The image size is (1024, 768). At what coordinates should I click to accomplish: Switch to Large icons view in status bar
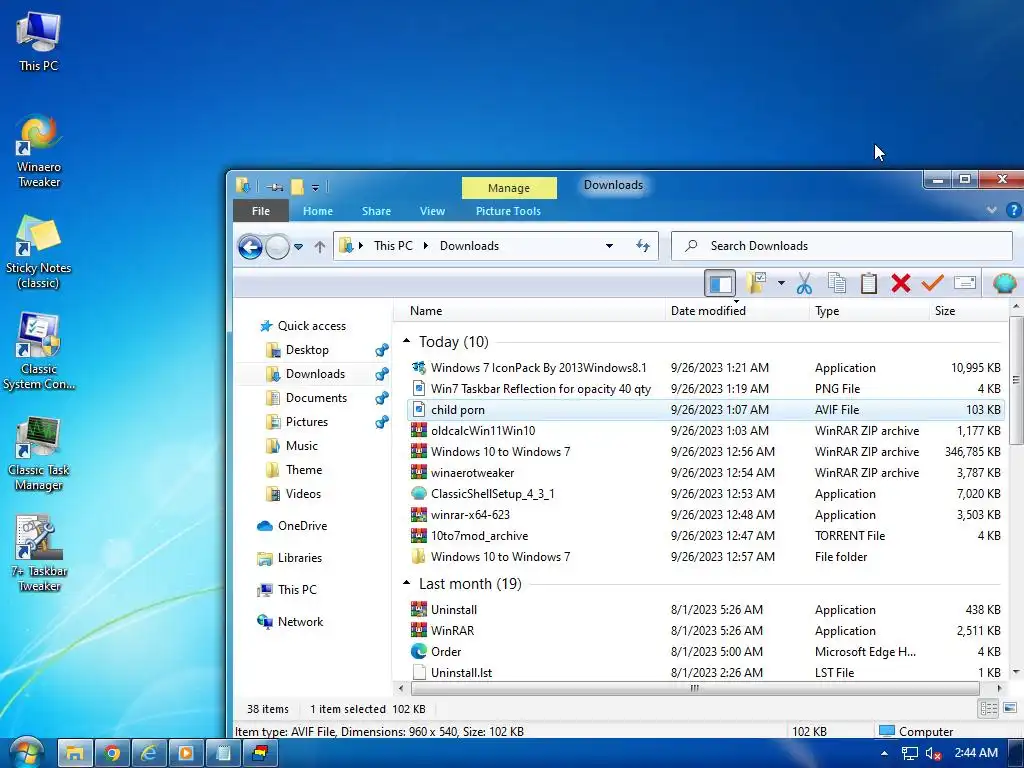(x=1010, y=708)
